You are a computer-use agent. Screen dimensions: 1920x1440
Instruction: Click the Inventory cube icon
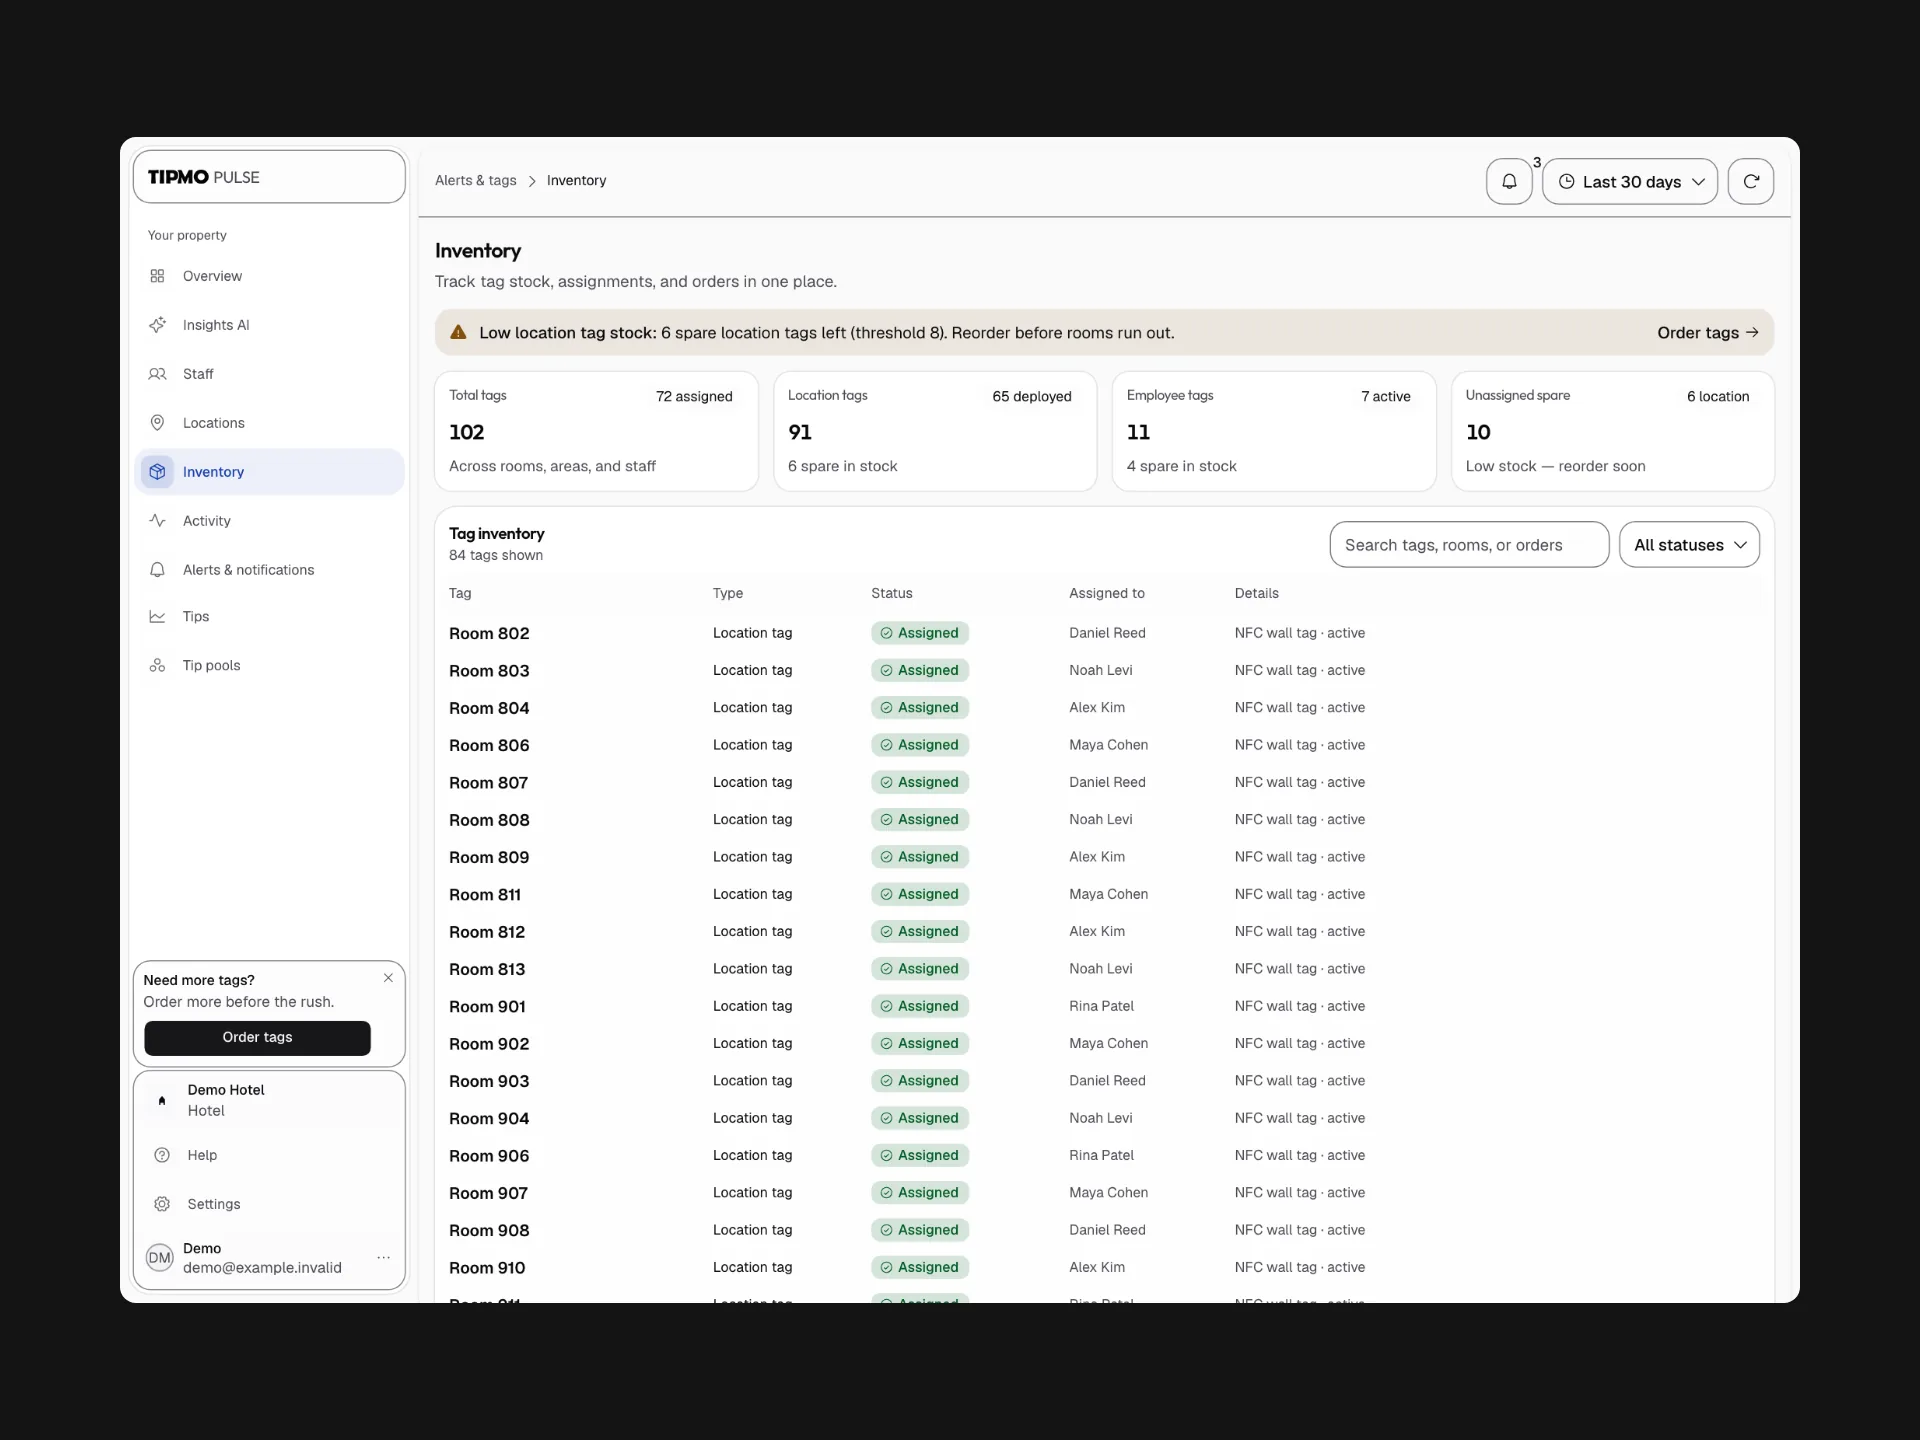click(157, 472)
